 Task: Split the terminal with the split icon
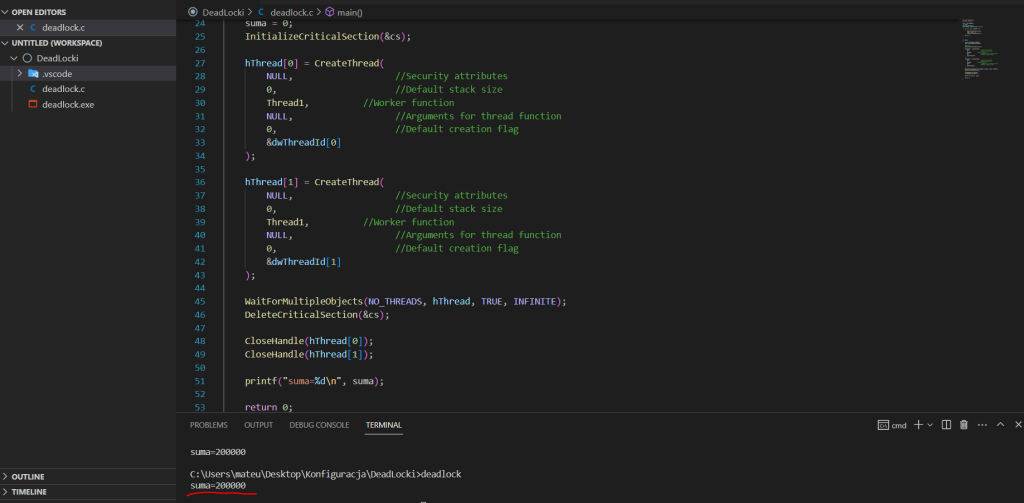(946, 425)
